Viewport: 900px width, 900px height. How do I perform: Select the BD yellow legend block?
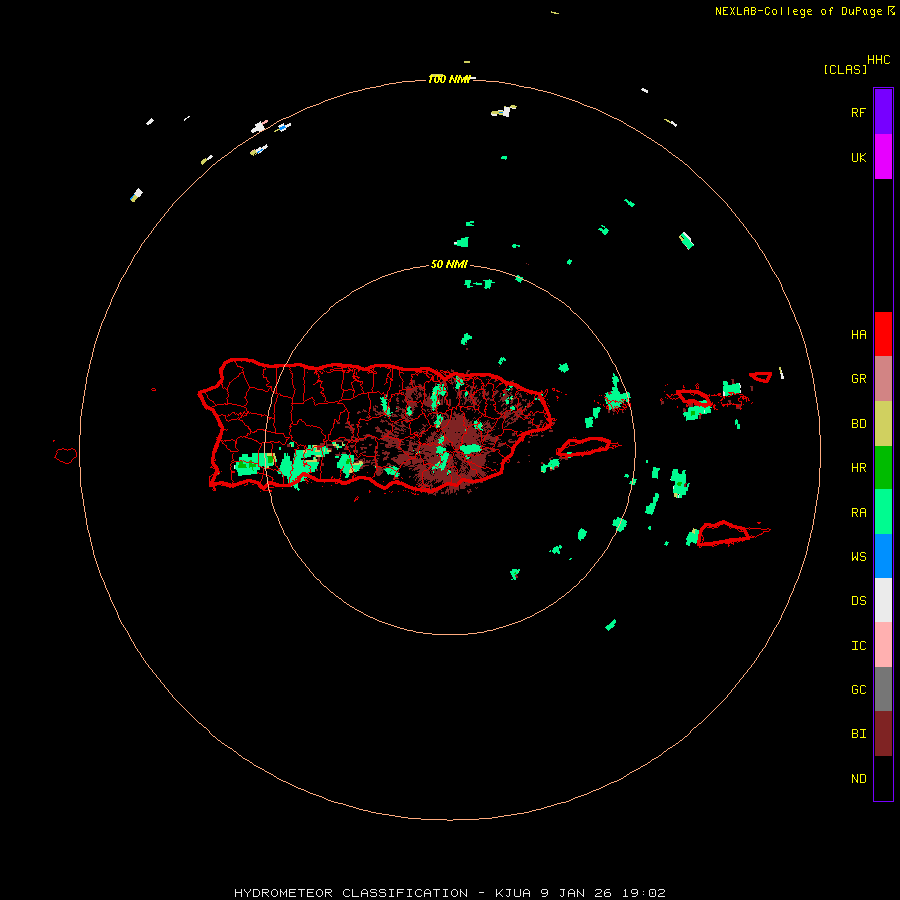(883, 424)
